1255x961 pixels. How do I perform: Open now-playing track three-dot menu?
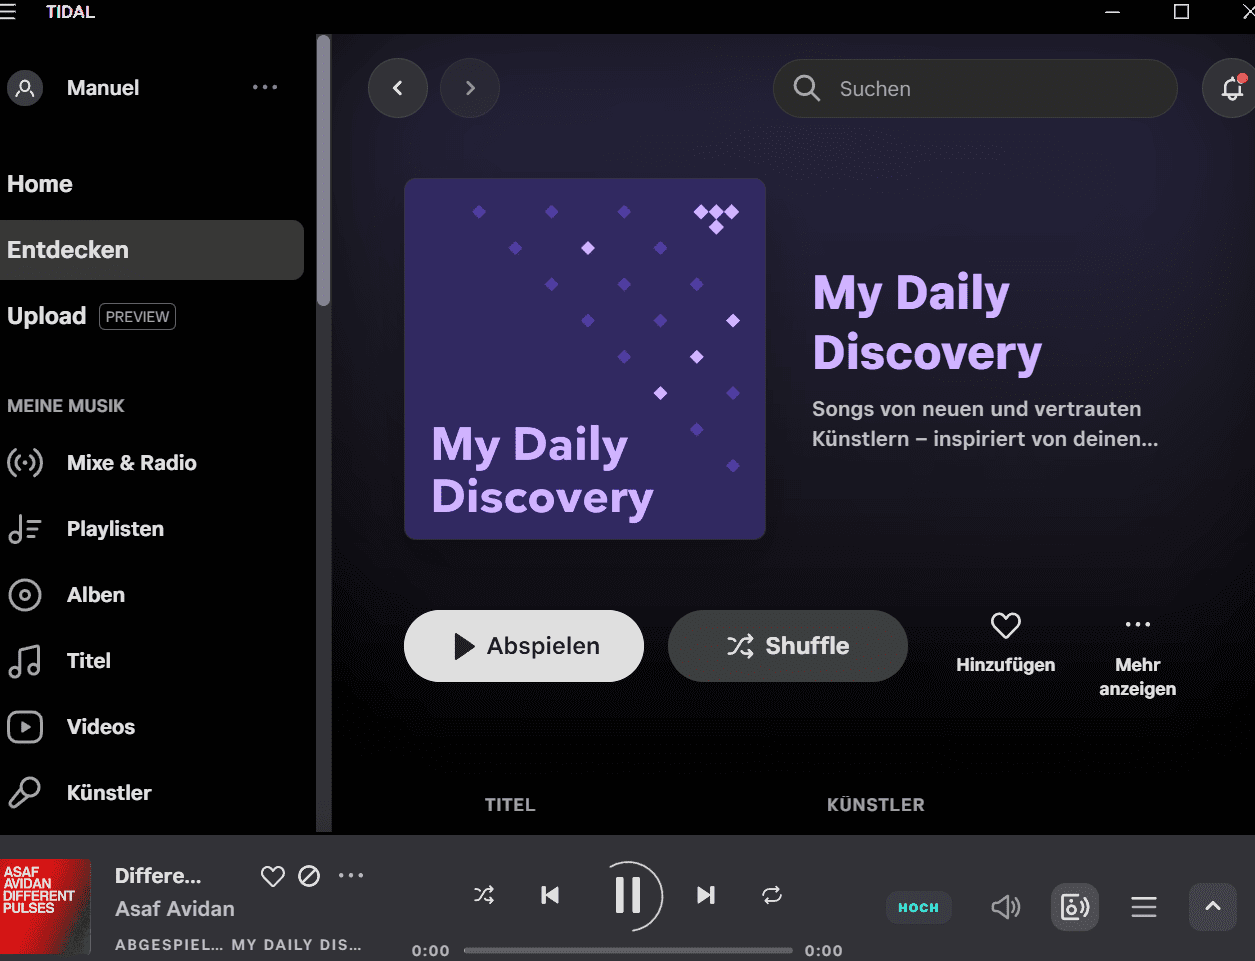(x=351, y=875)
